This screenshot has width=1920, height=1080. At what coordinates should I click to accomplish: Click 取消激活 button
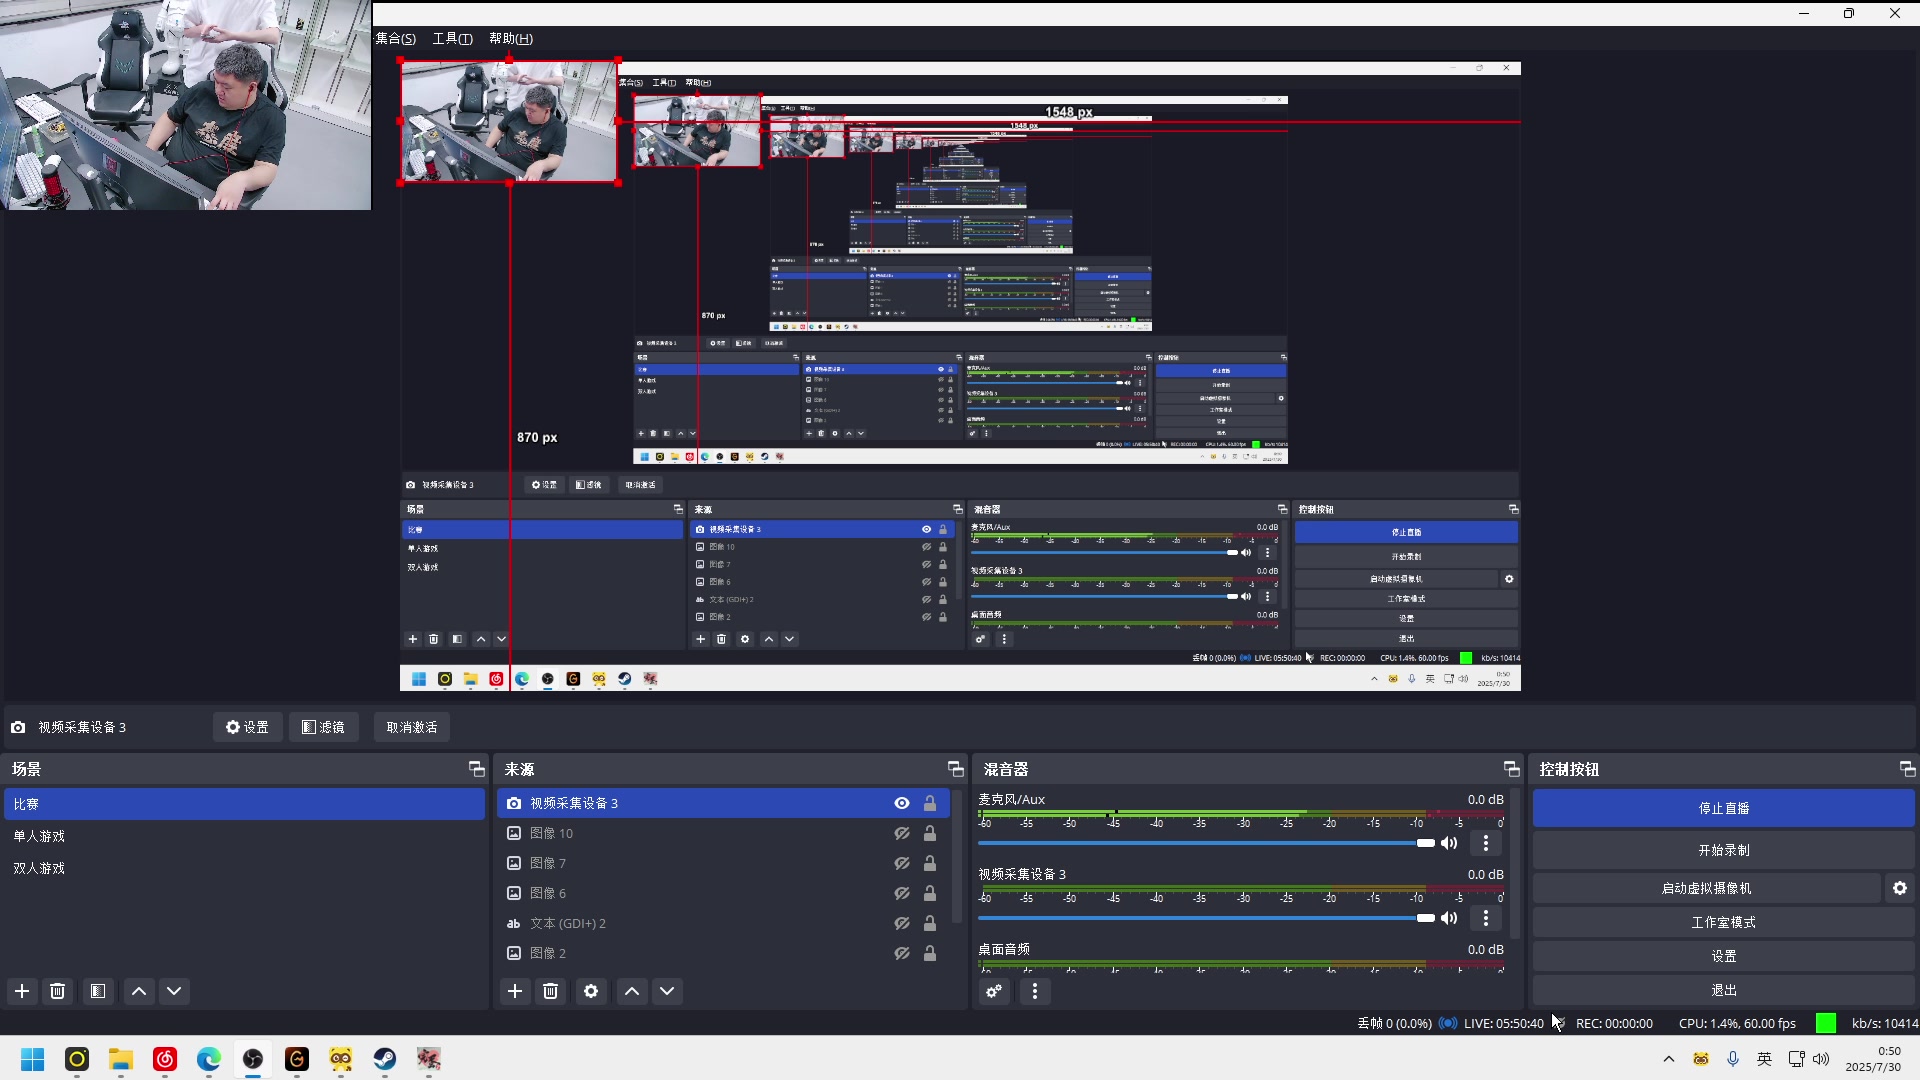(412, 727)
